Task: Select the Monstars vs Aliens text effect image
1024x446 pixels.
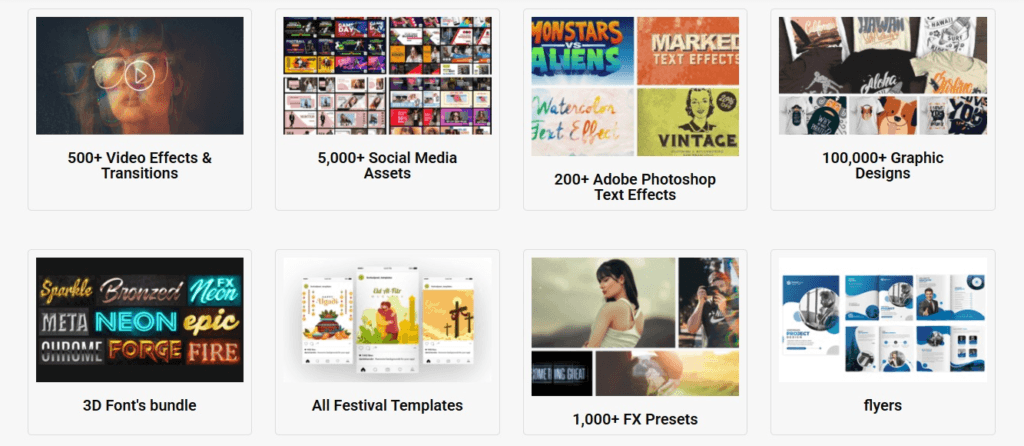Action: click(x=582, y=50)
